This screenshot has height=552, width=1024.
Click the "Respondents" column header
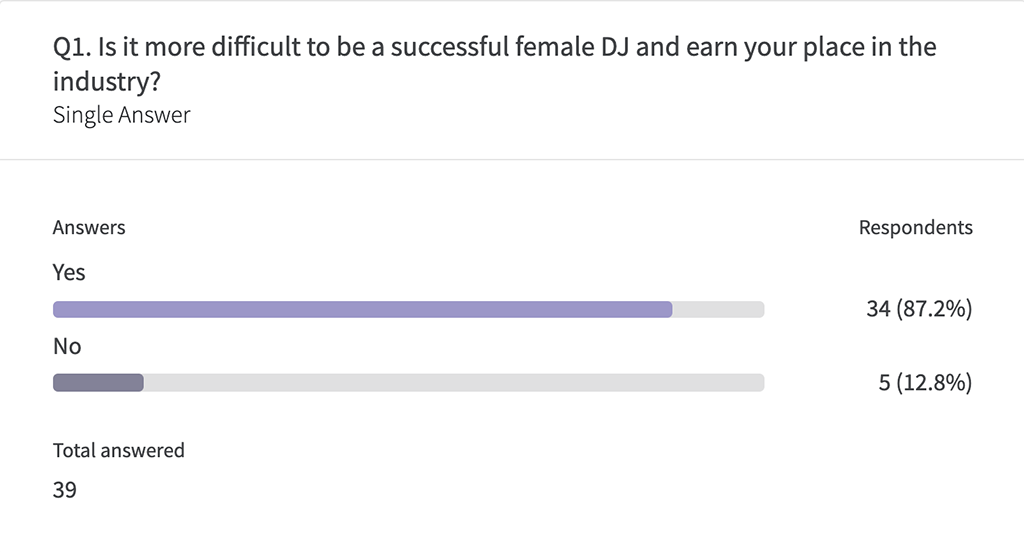click(916, 227)
